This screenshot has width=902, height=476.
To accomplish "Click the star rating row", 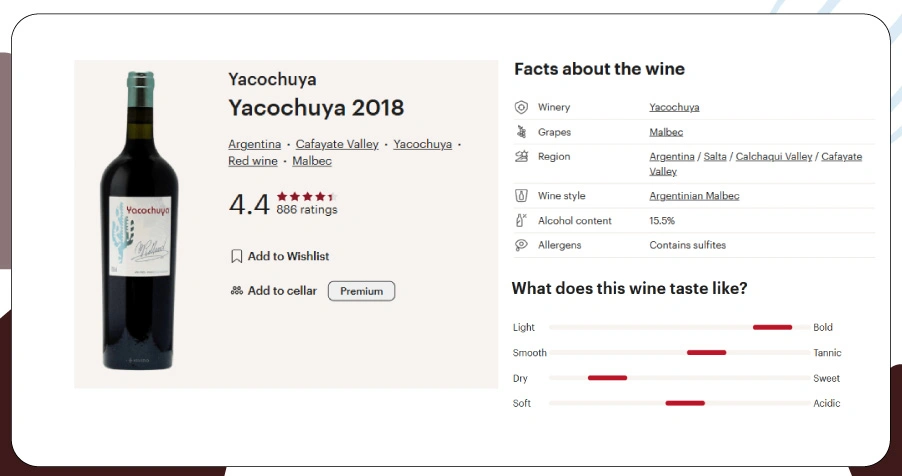I will (x=305, y=197).
